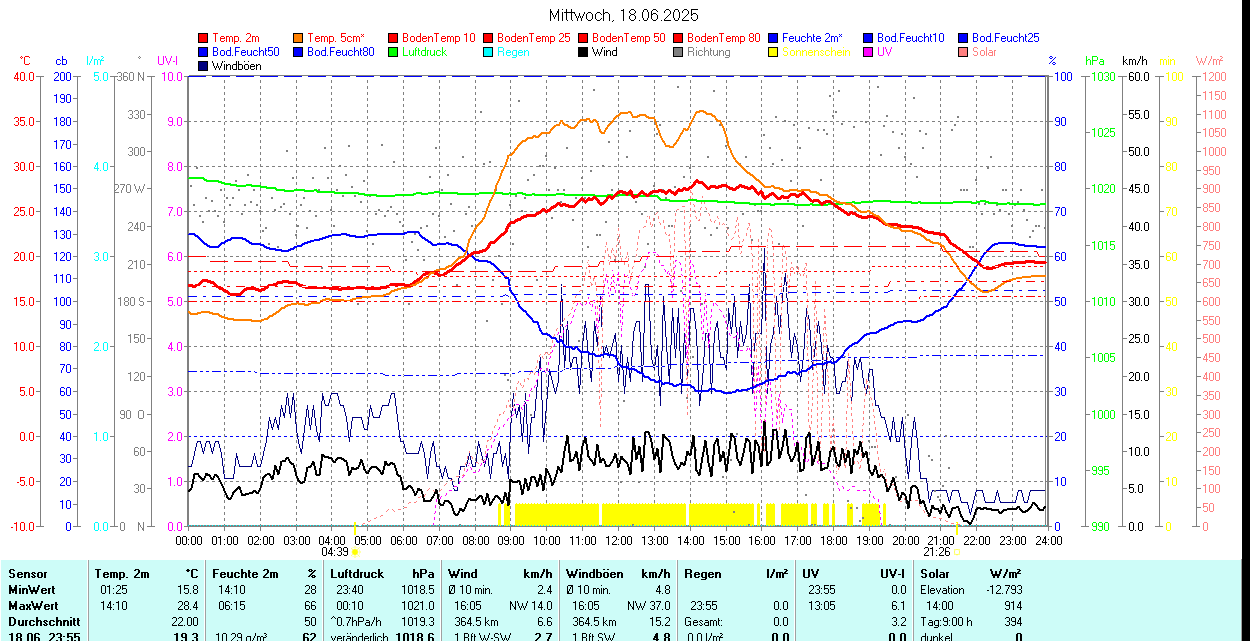This screenshot has width=1250, height=641.
Task: Toggle the Bod.Feucht80 legend label
Action: 340,52
